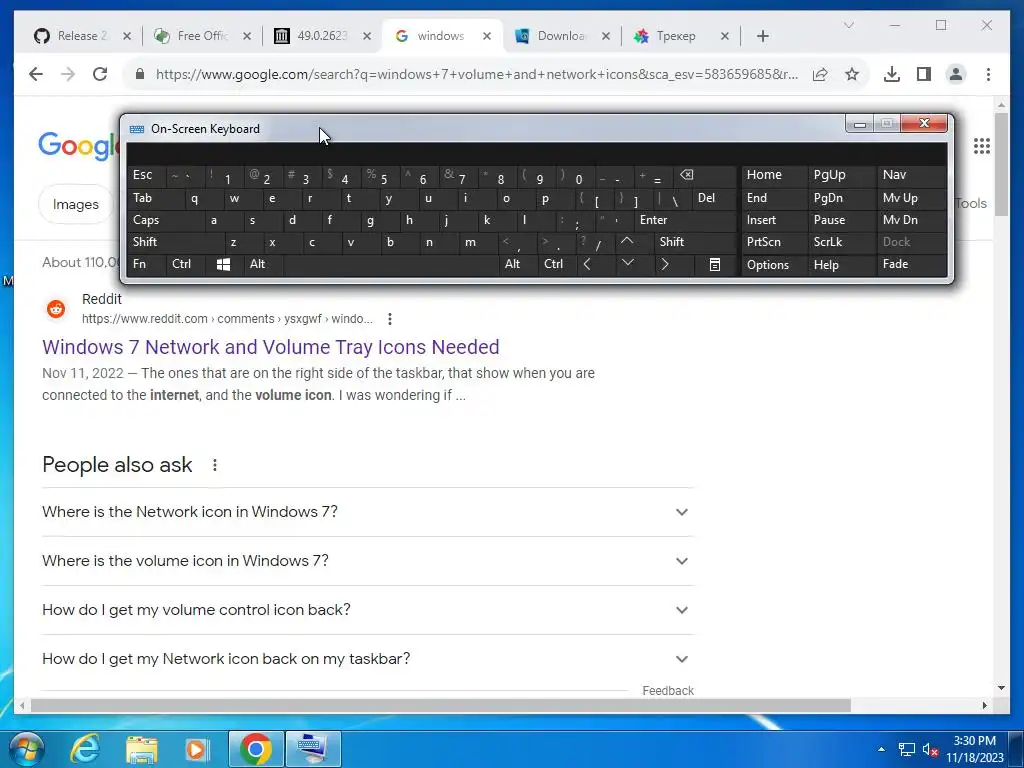Open the Chrome profile avatar
Image resolution: width=1024 pixels, height=768 pixels.
(x=955, y=74)
